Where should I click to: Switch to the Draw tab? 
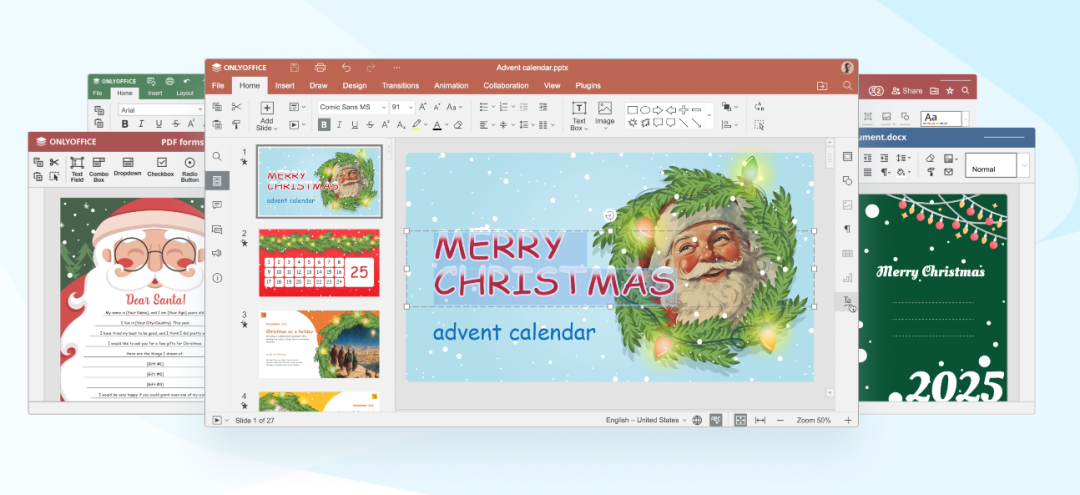[x=318, y=86]
